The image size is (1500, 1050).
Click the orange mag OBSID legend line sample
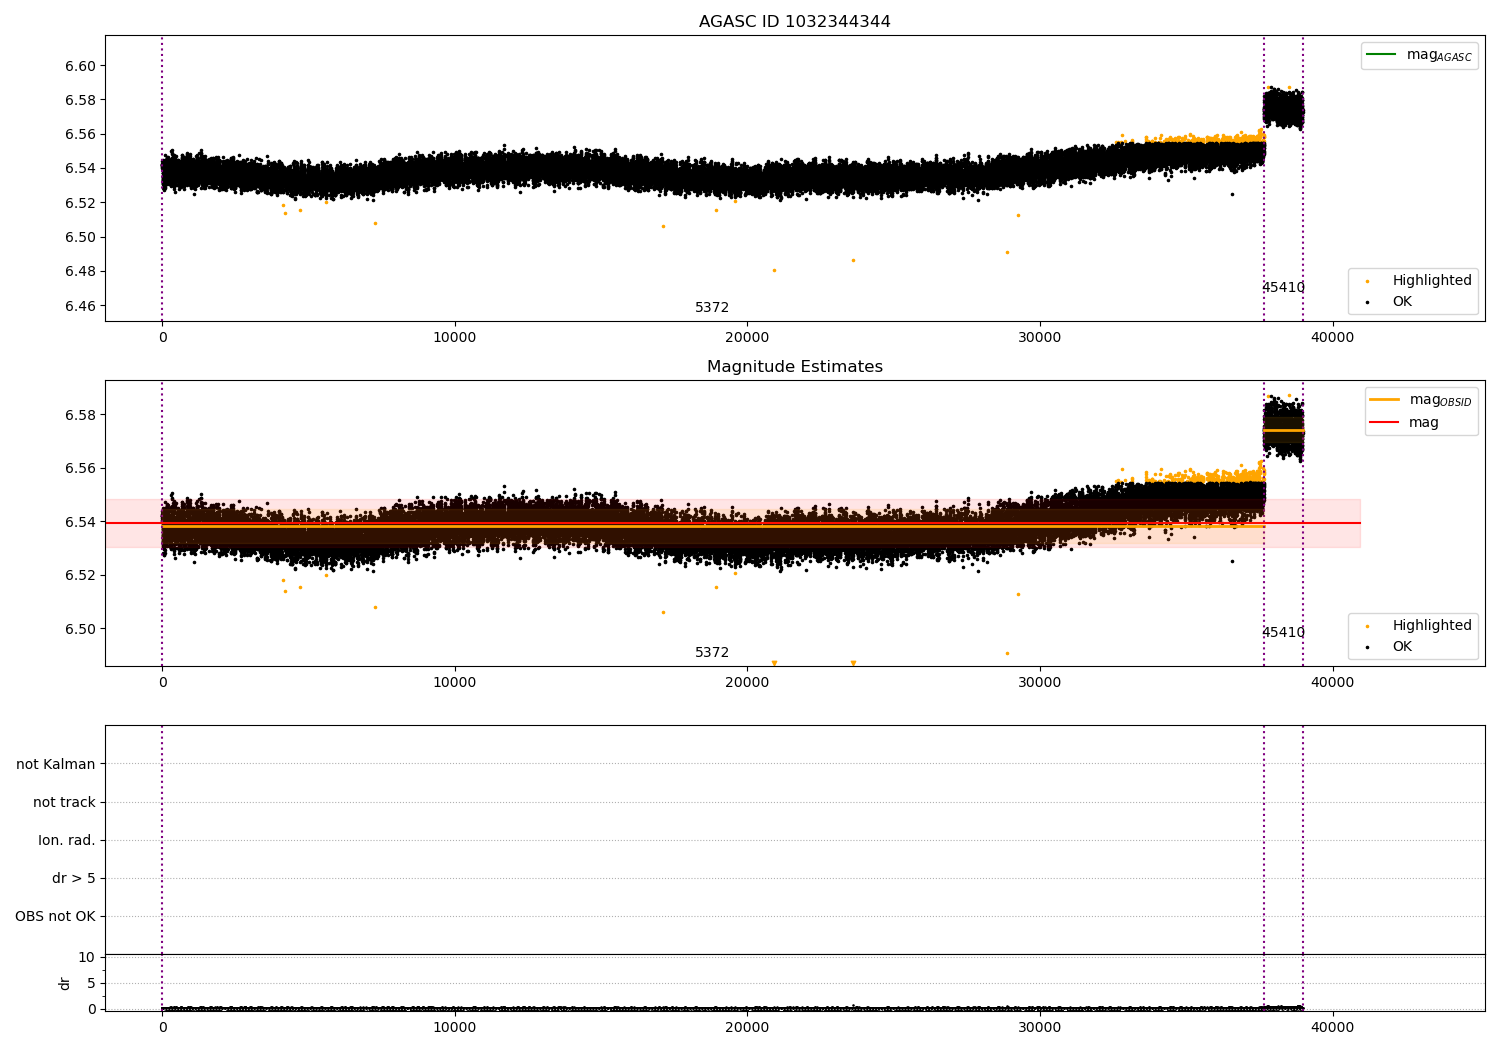point(1384,400)
